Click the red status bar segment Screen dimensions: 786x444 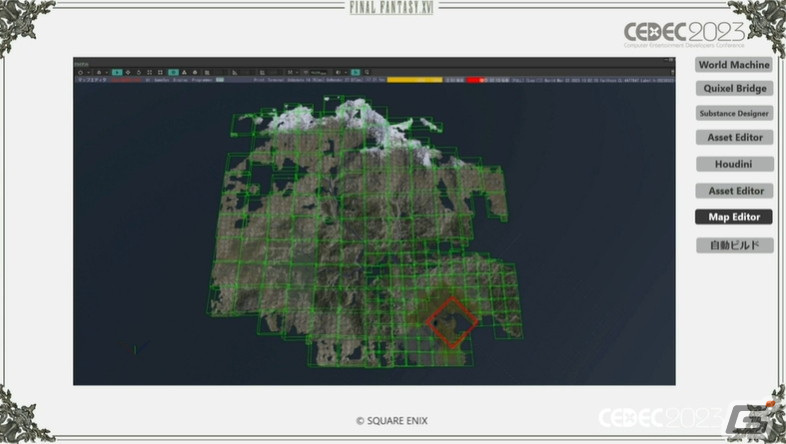tap(476, 80)
